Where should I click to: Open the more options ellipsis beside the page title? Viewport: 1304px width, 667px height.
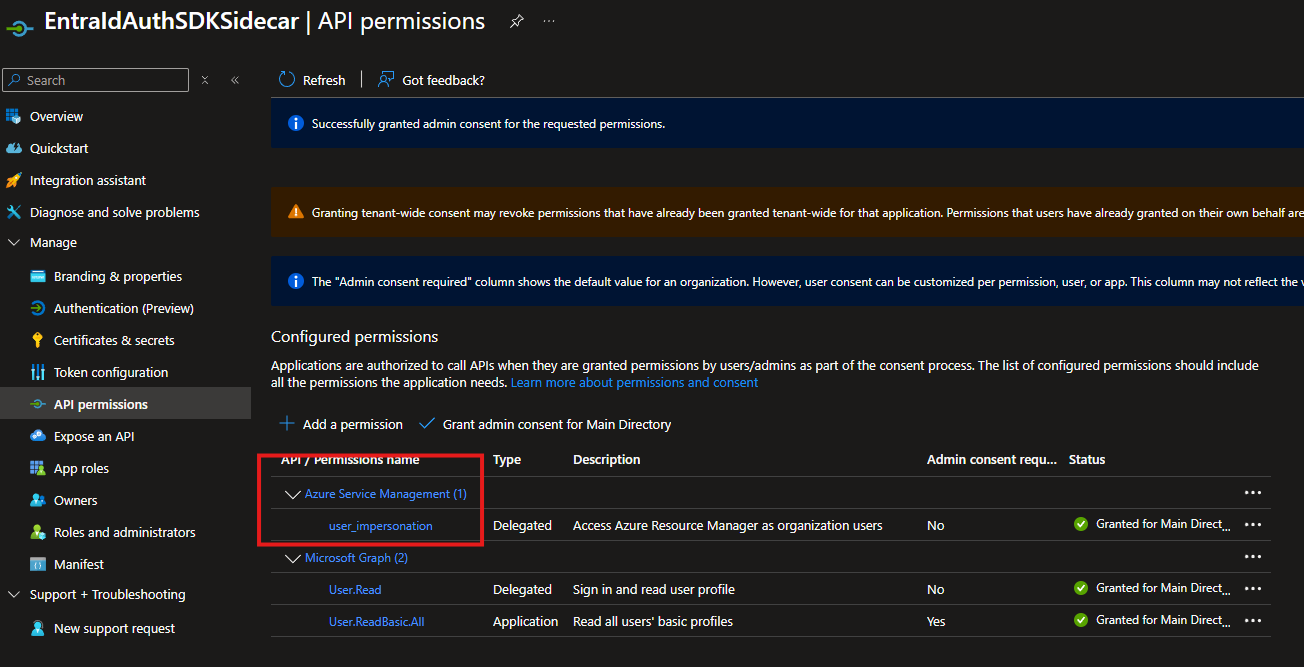(549, 21)
